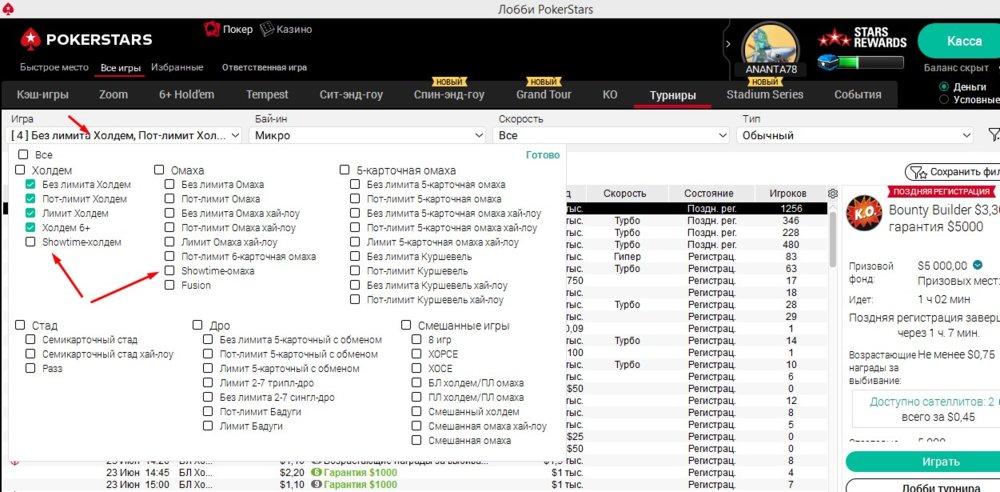Uncheck Без лимита Холдем

(31, 184)
